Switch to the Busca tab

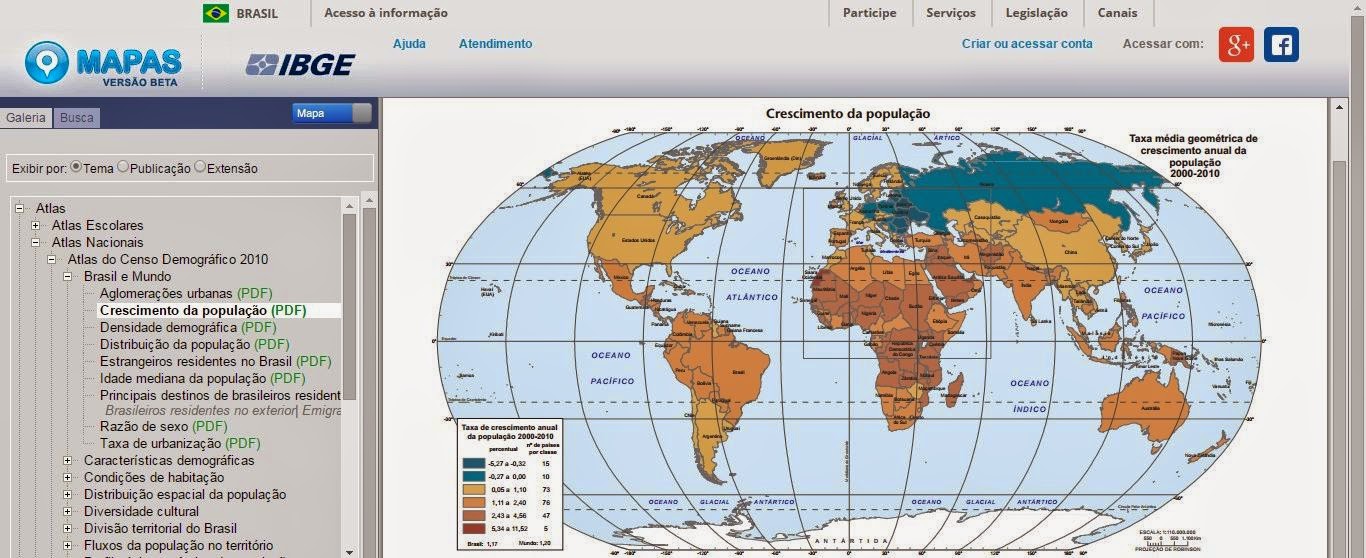tap(77, 118)
